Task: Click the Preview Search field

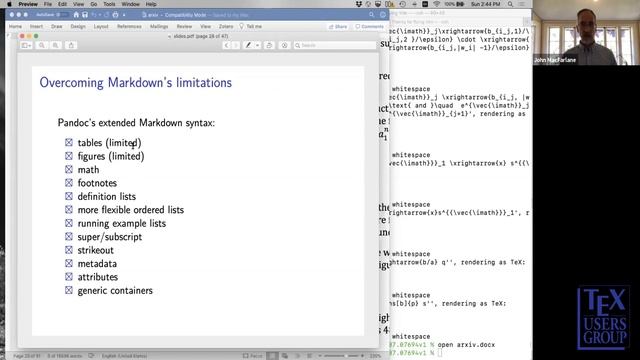Action: 335,45
